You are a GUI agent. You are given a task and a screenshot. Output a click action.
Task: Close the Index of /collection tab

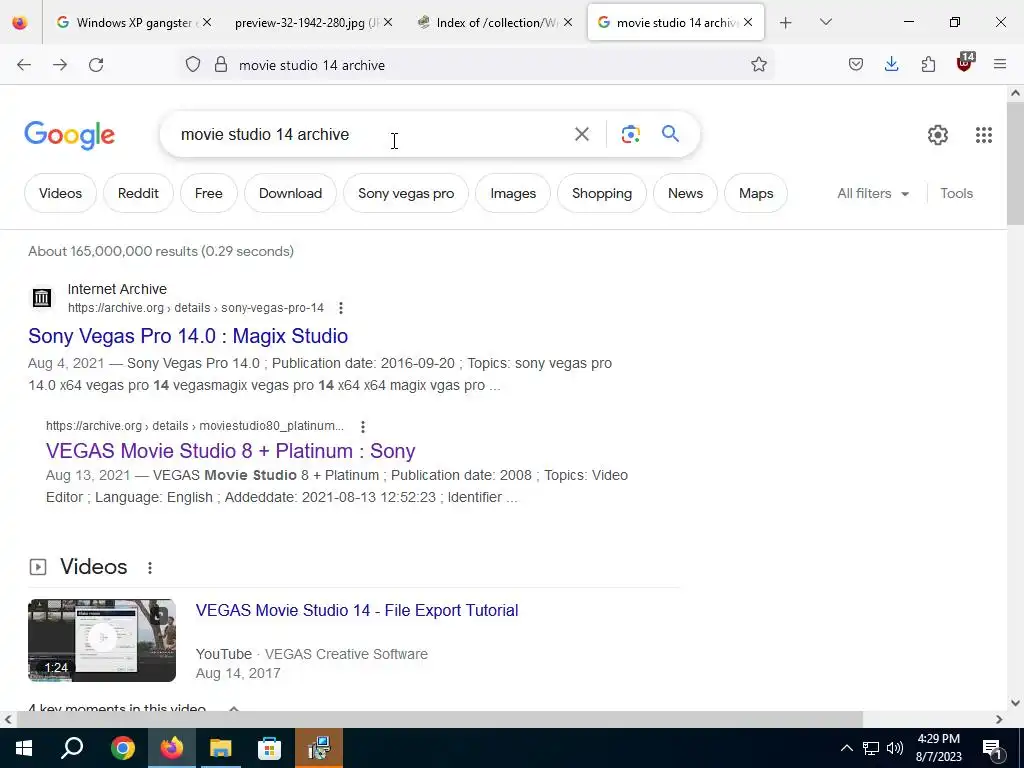coord(568,23)
